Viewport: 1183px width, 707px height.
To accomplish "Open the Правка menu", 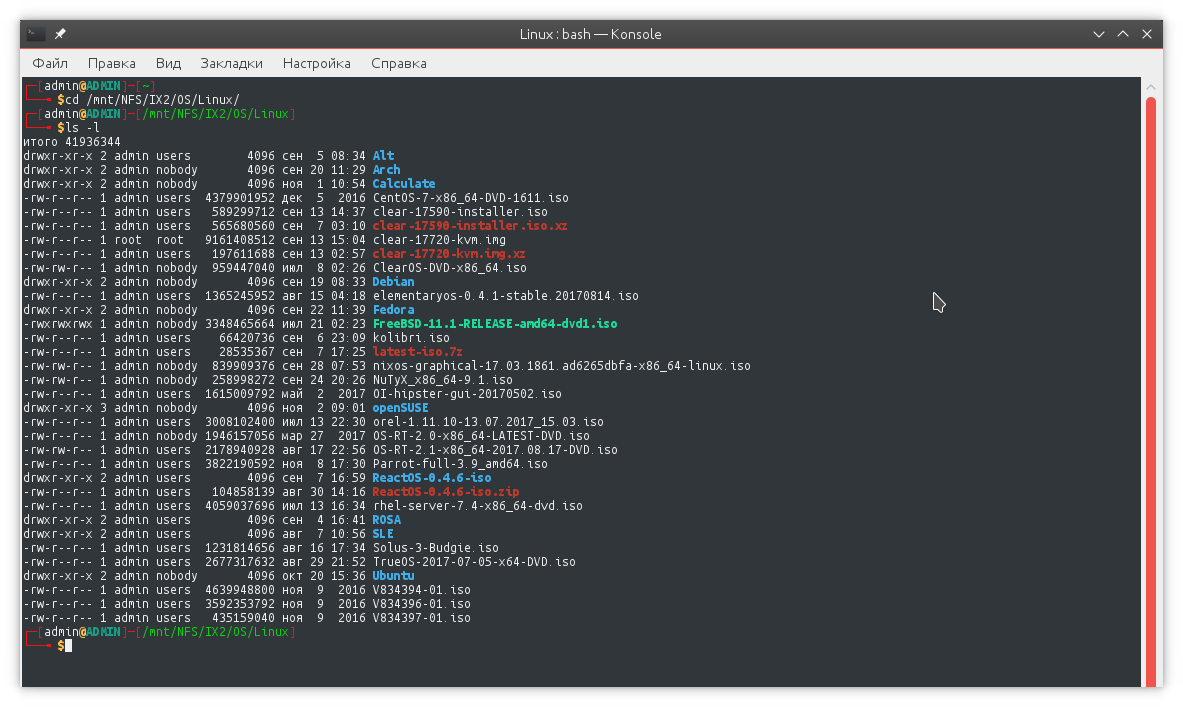I will pyautogui.click(x=112, y=63).
